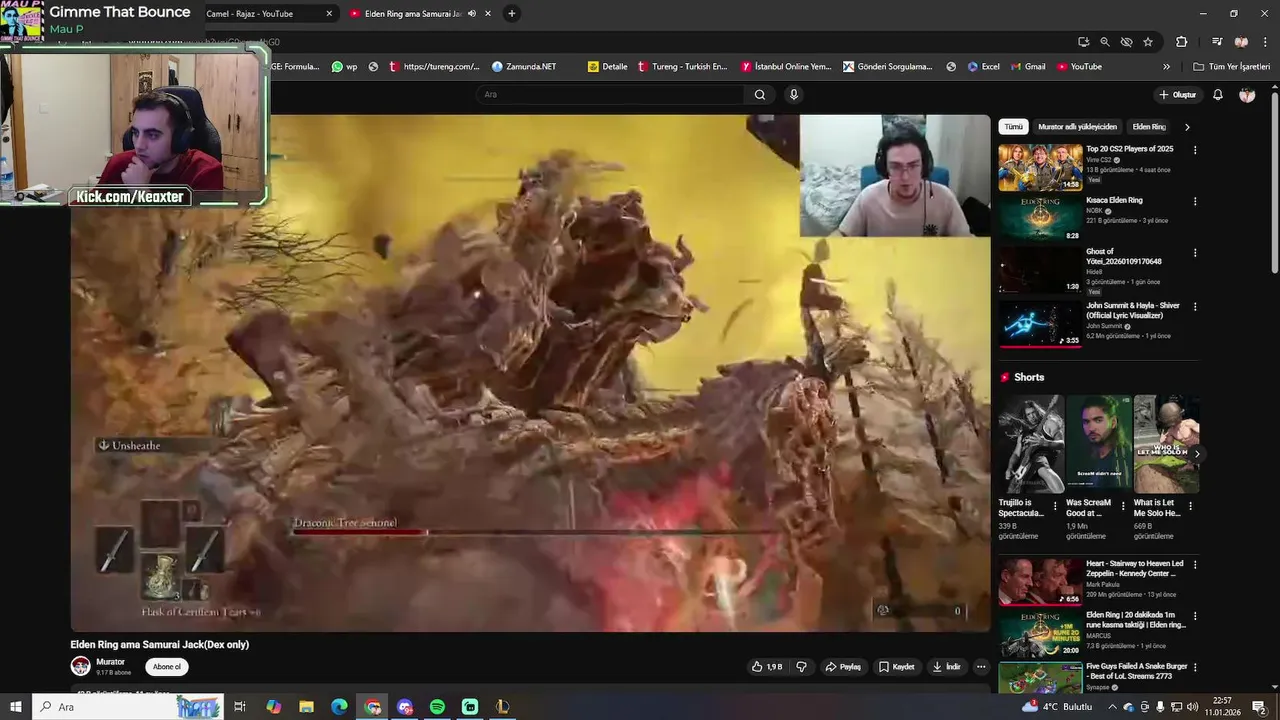This screenshot has height=720, width=1280.
Task: Open Discord from the taskbar
Action: tap(405, 707)
